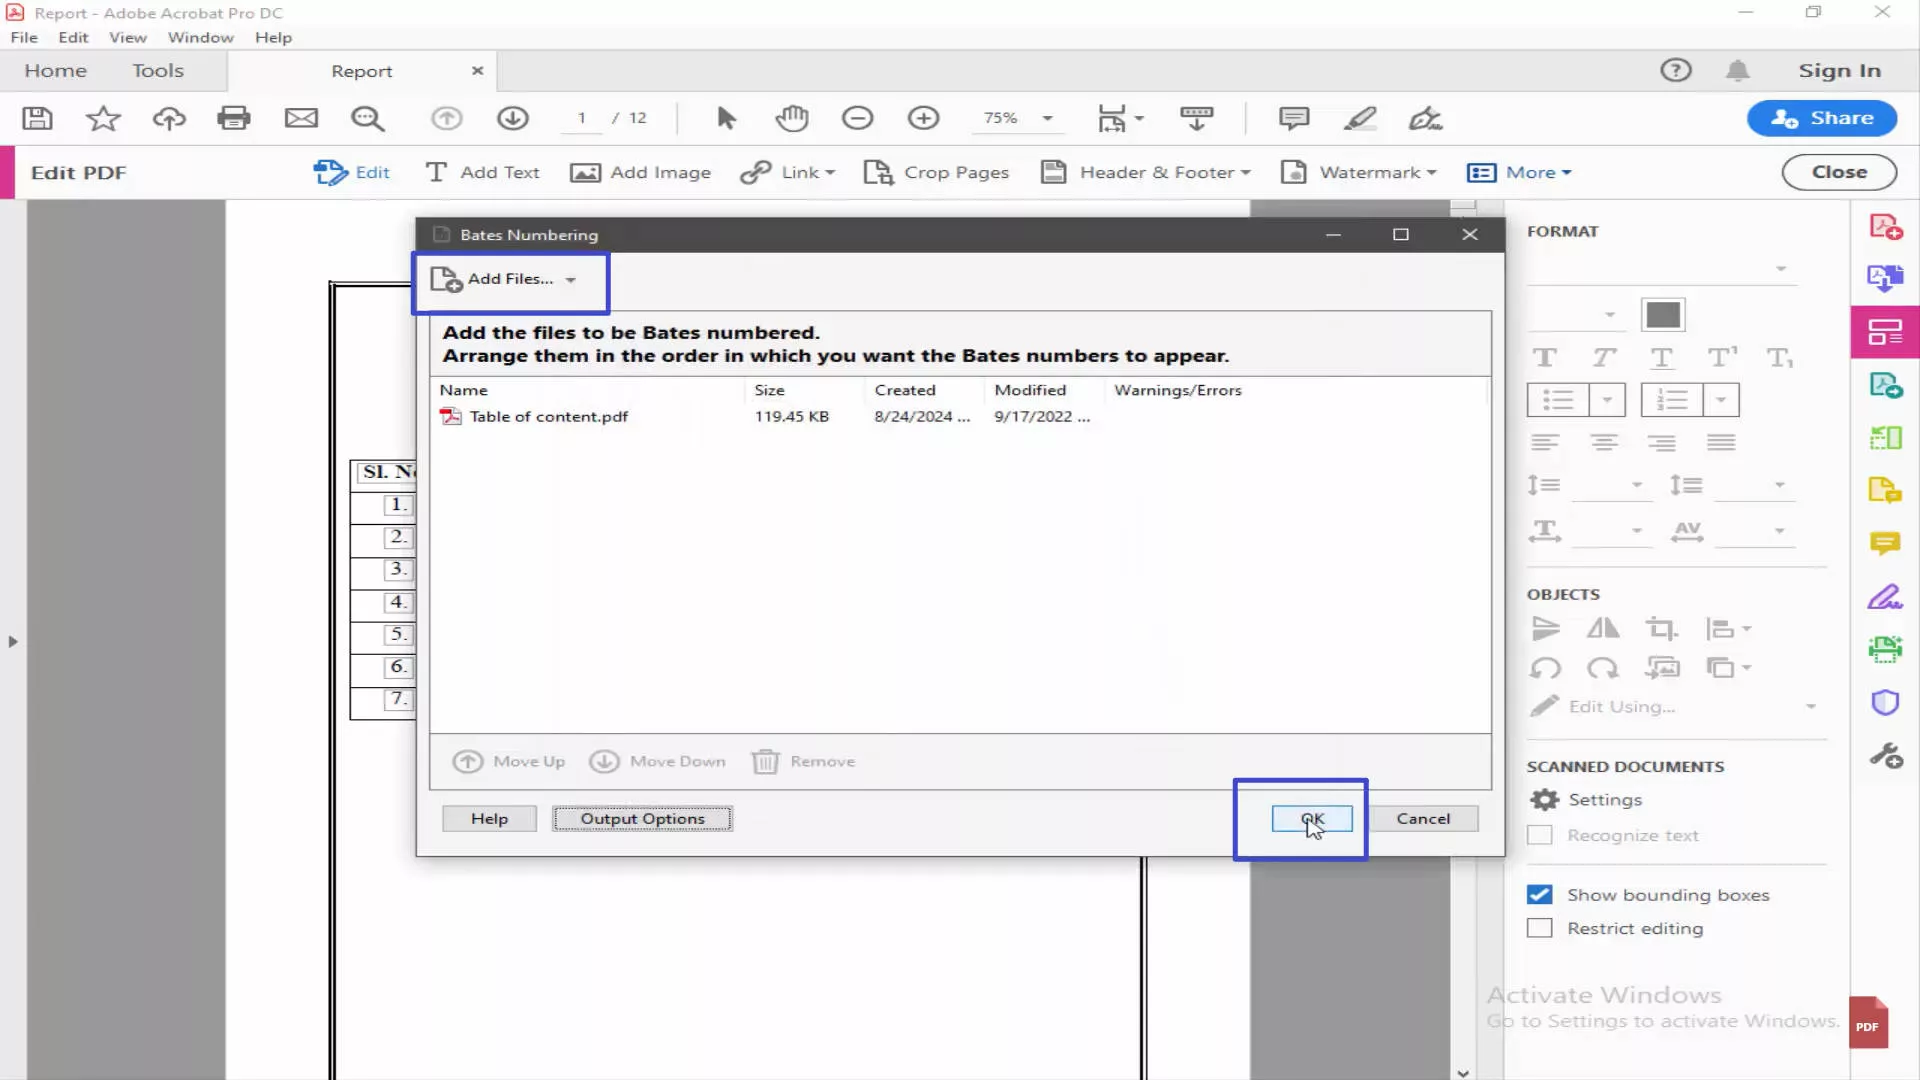Viewport: 1920px width, 1080px height.
Task: Select the Add Text tool
Action: pos(482,172)
